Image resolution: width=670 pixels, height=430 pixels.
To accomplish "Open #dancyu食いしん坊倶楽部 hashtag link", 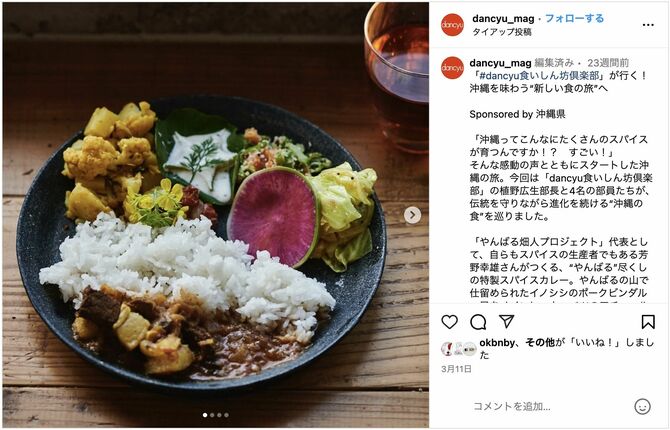I will [539, 76].
